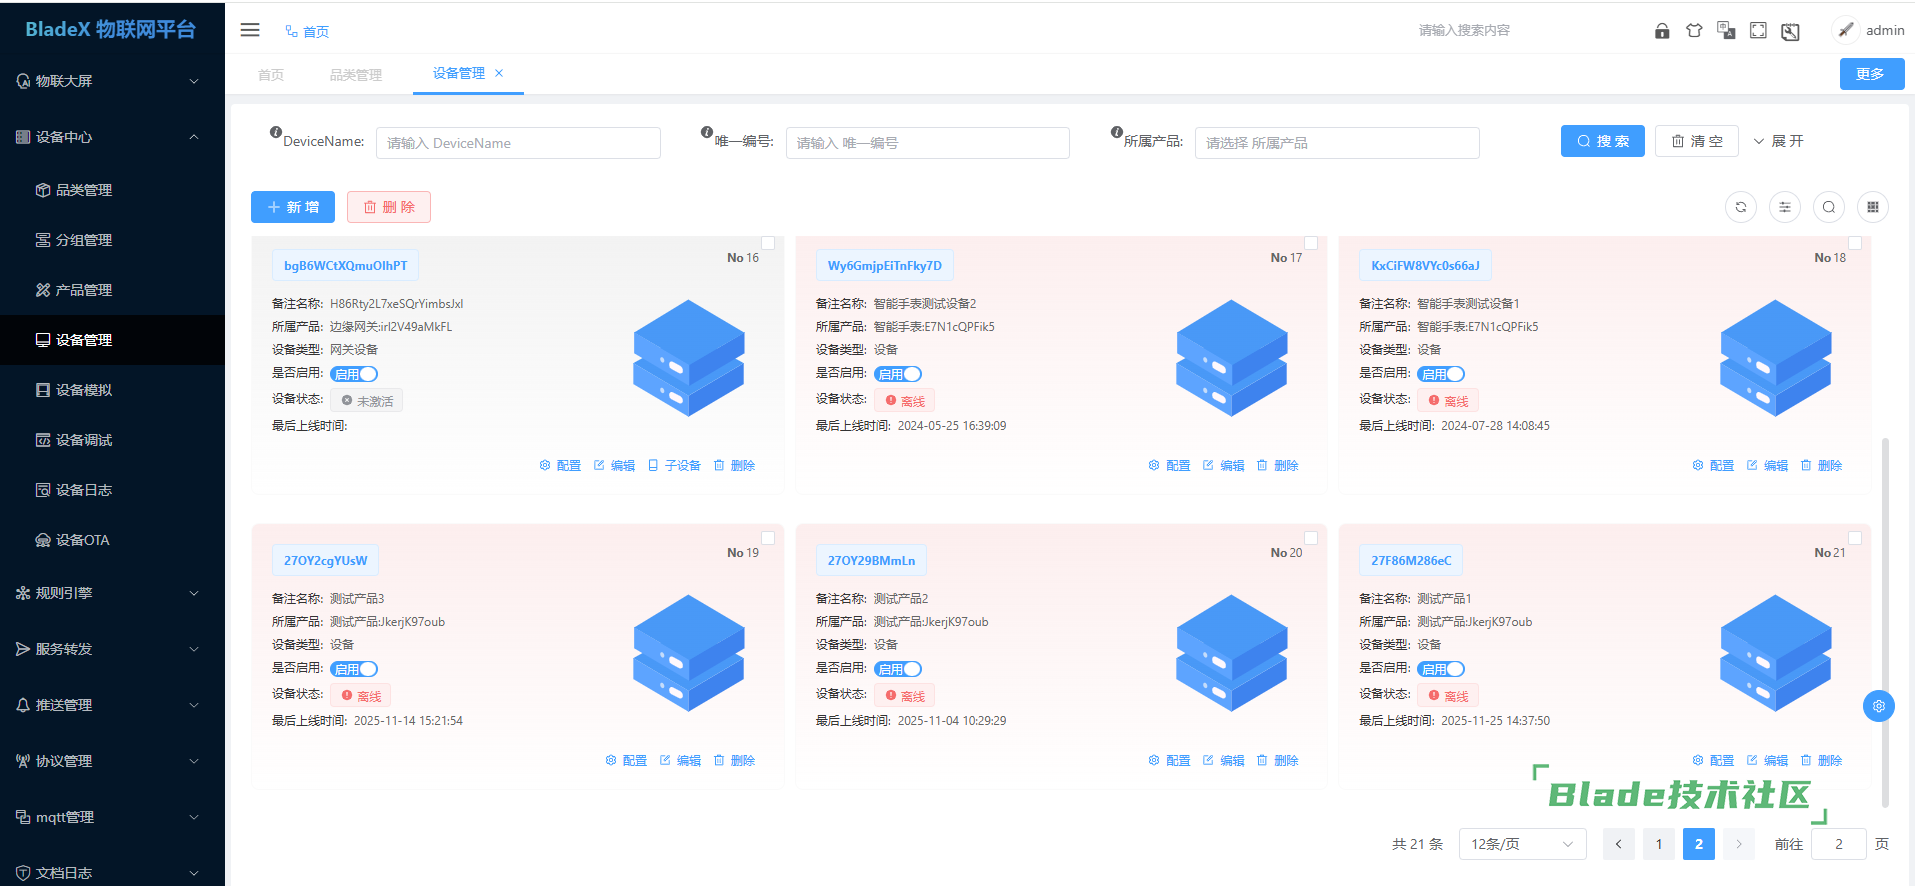Click 子设备 link on device No 16

click(x=675, y=466)
